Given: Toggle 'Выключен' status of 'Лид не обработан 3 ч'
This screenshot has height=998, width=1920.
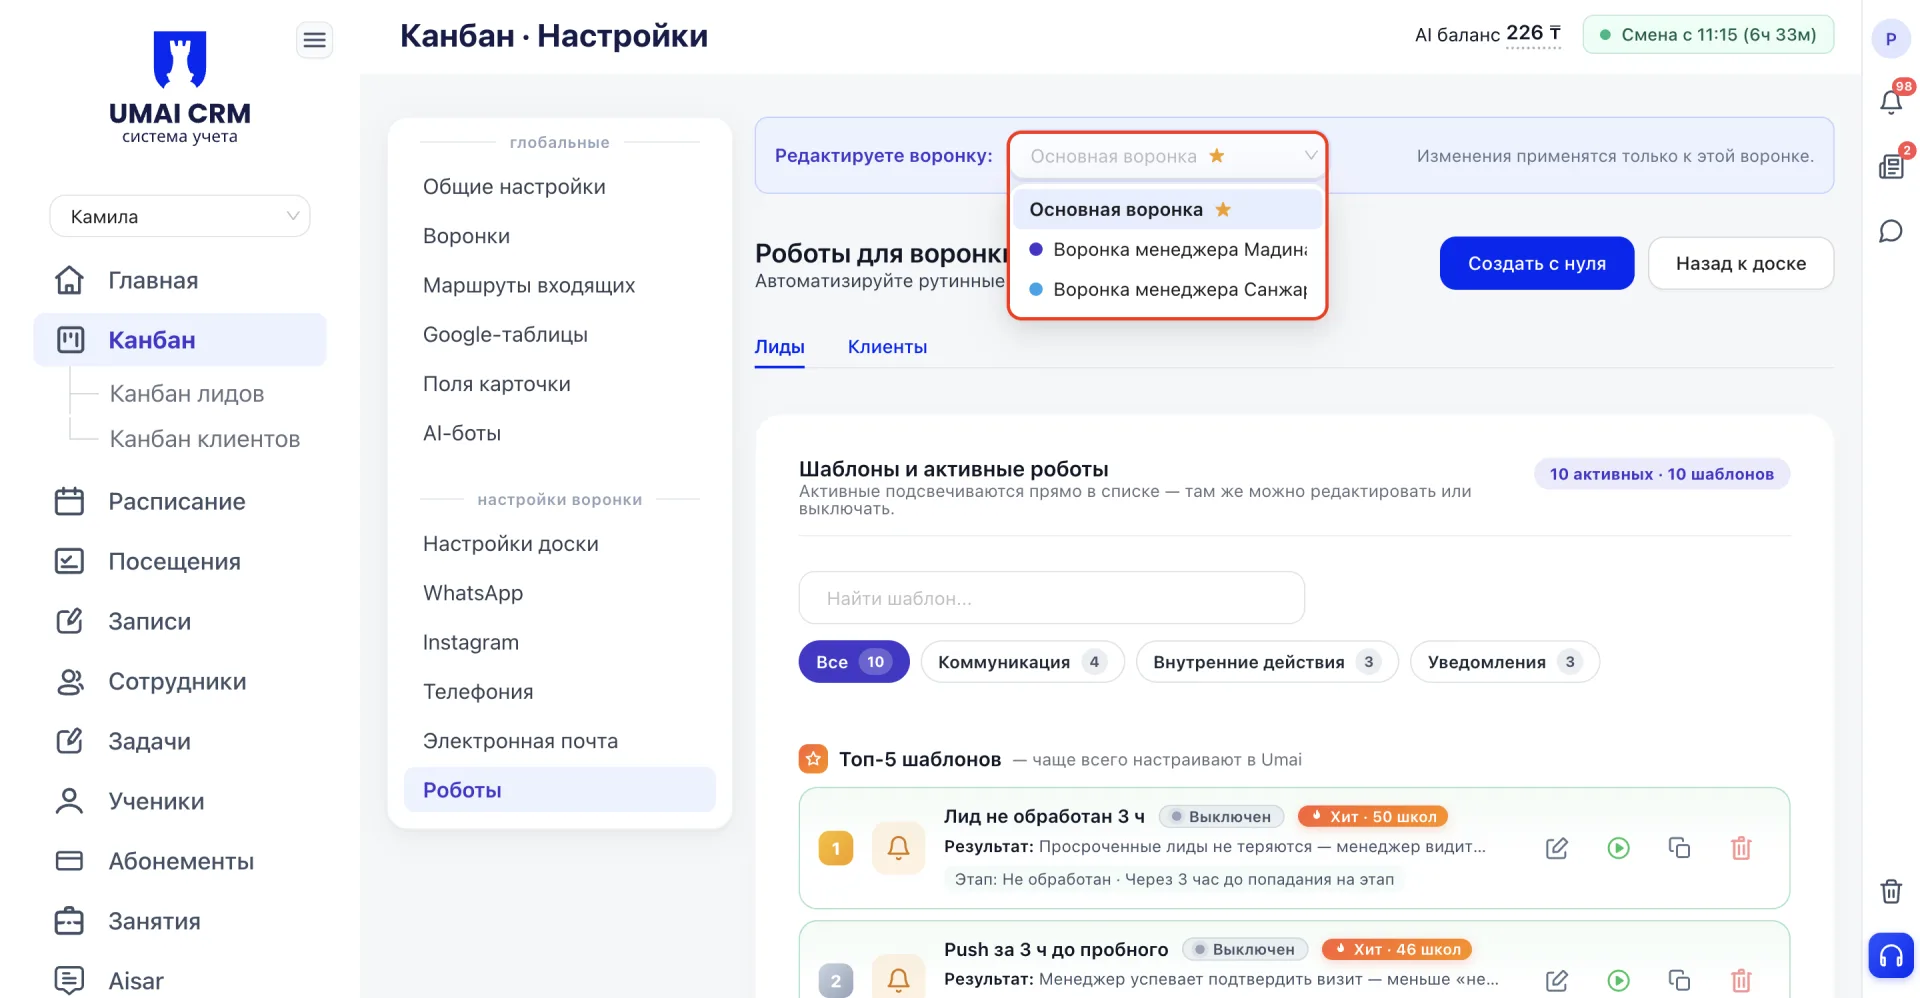Looking at the screenshot, I should point(1221,817).
